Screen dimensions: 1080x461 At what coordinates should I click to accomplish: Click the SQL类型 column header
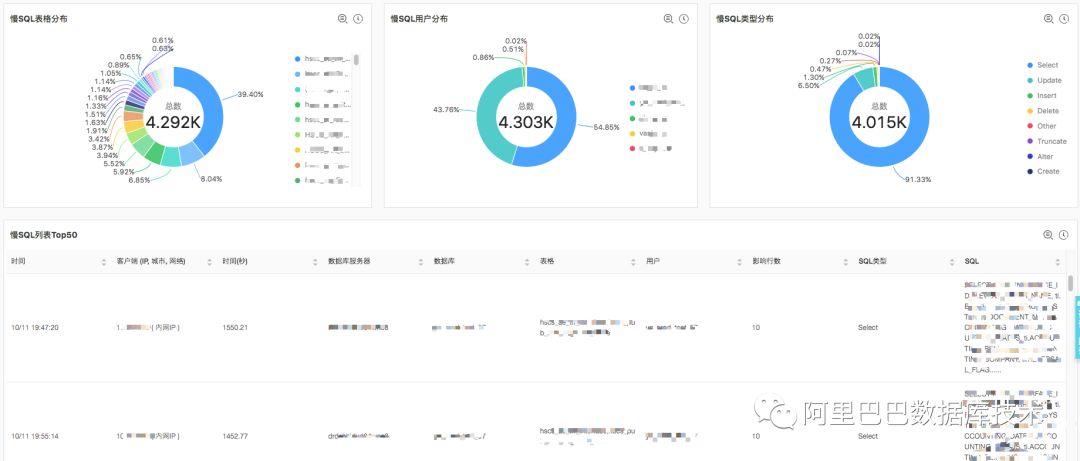[x=872, y=262]
